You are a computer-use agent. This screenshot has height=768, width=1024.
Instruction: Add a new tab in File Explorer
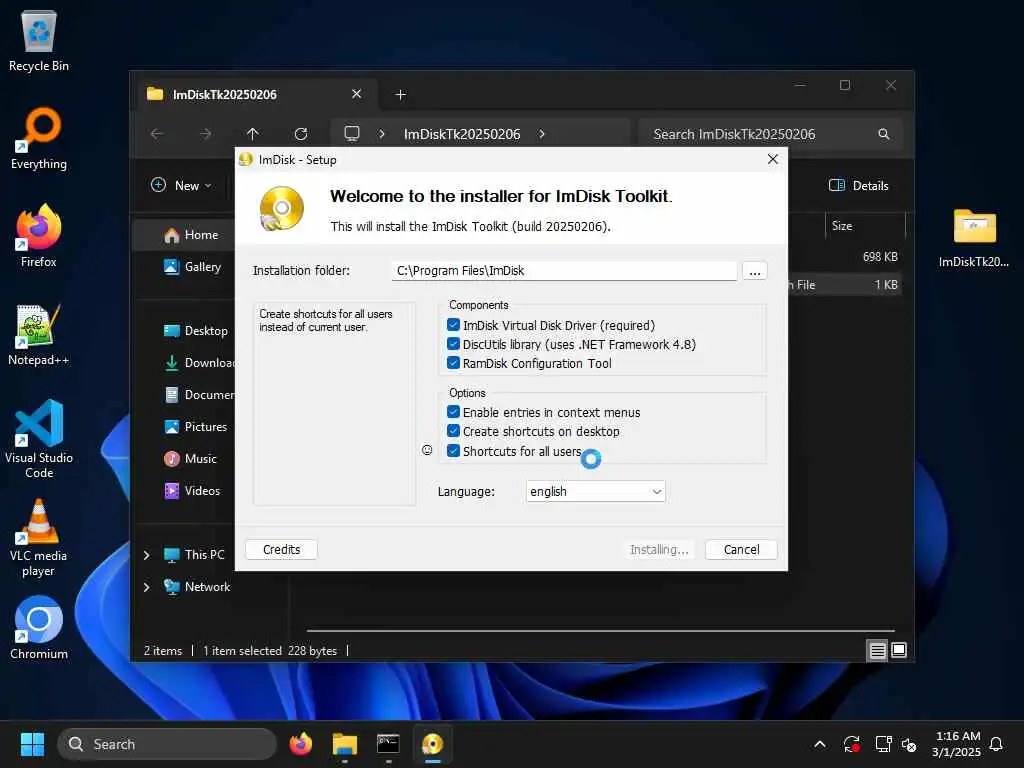400,95
